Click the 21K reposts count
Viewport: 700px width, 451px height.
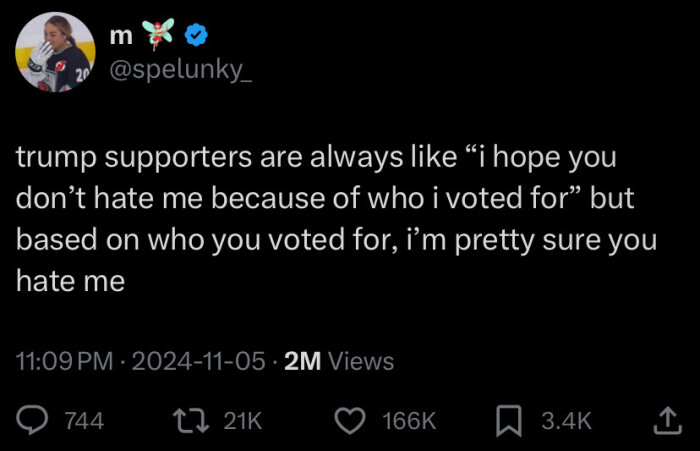[242, 422]
